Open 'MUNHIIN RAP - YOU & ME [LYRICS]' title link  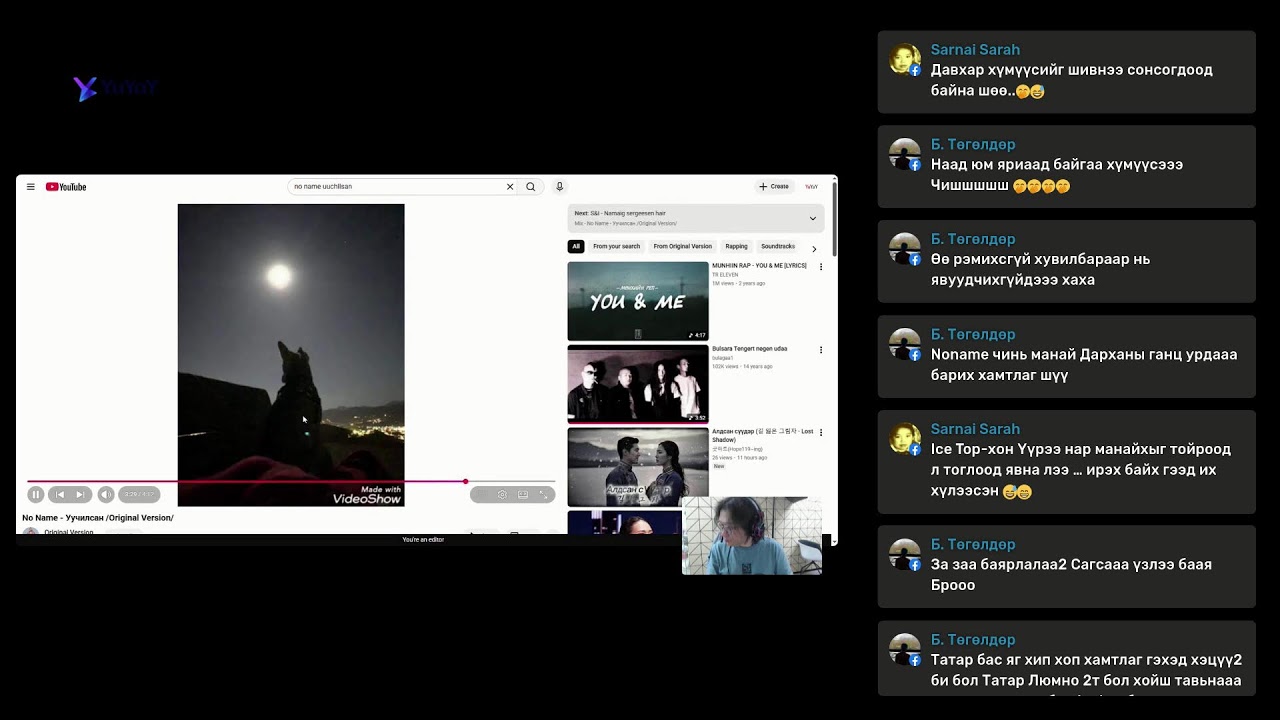click(759, 266)
